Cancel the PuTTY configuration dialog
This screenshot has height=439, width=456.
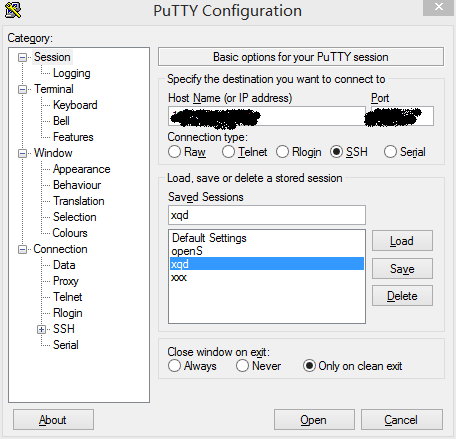402,420
